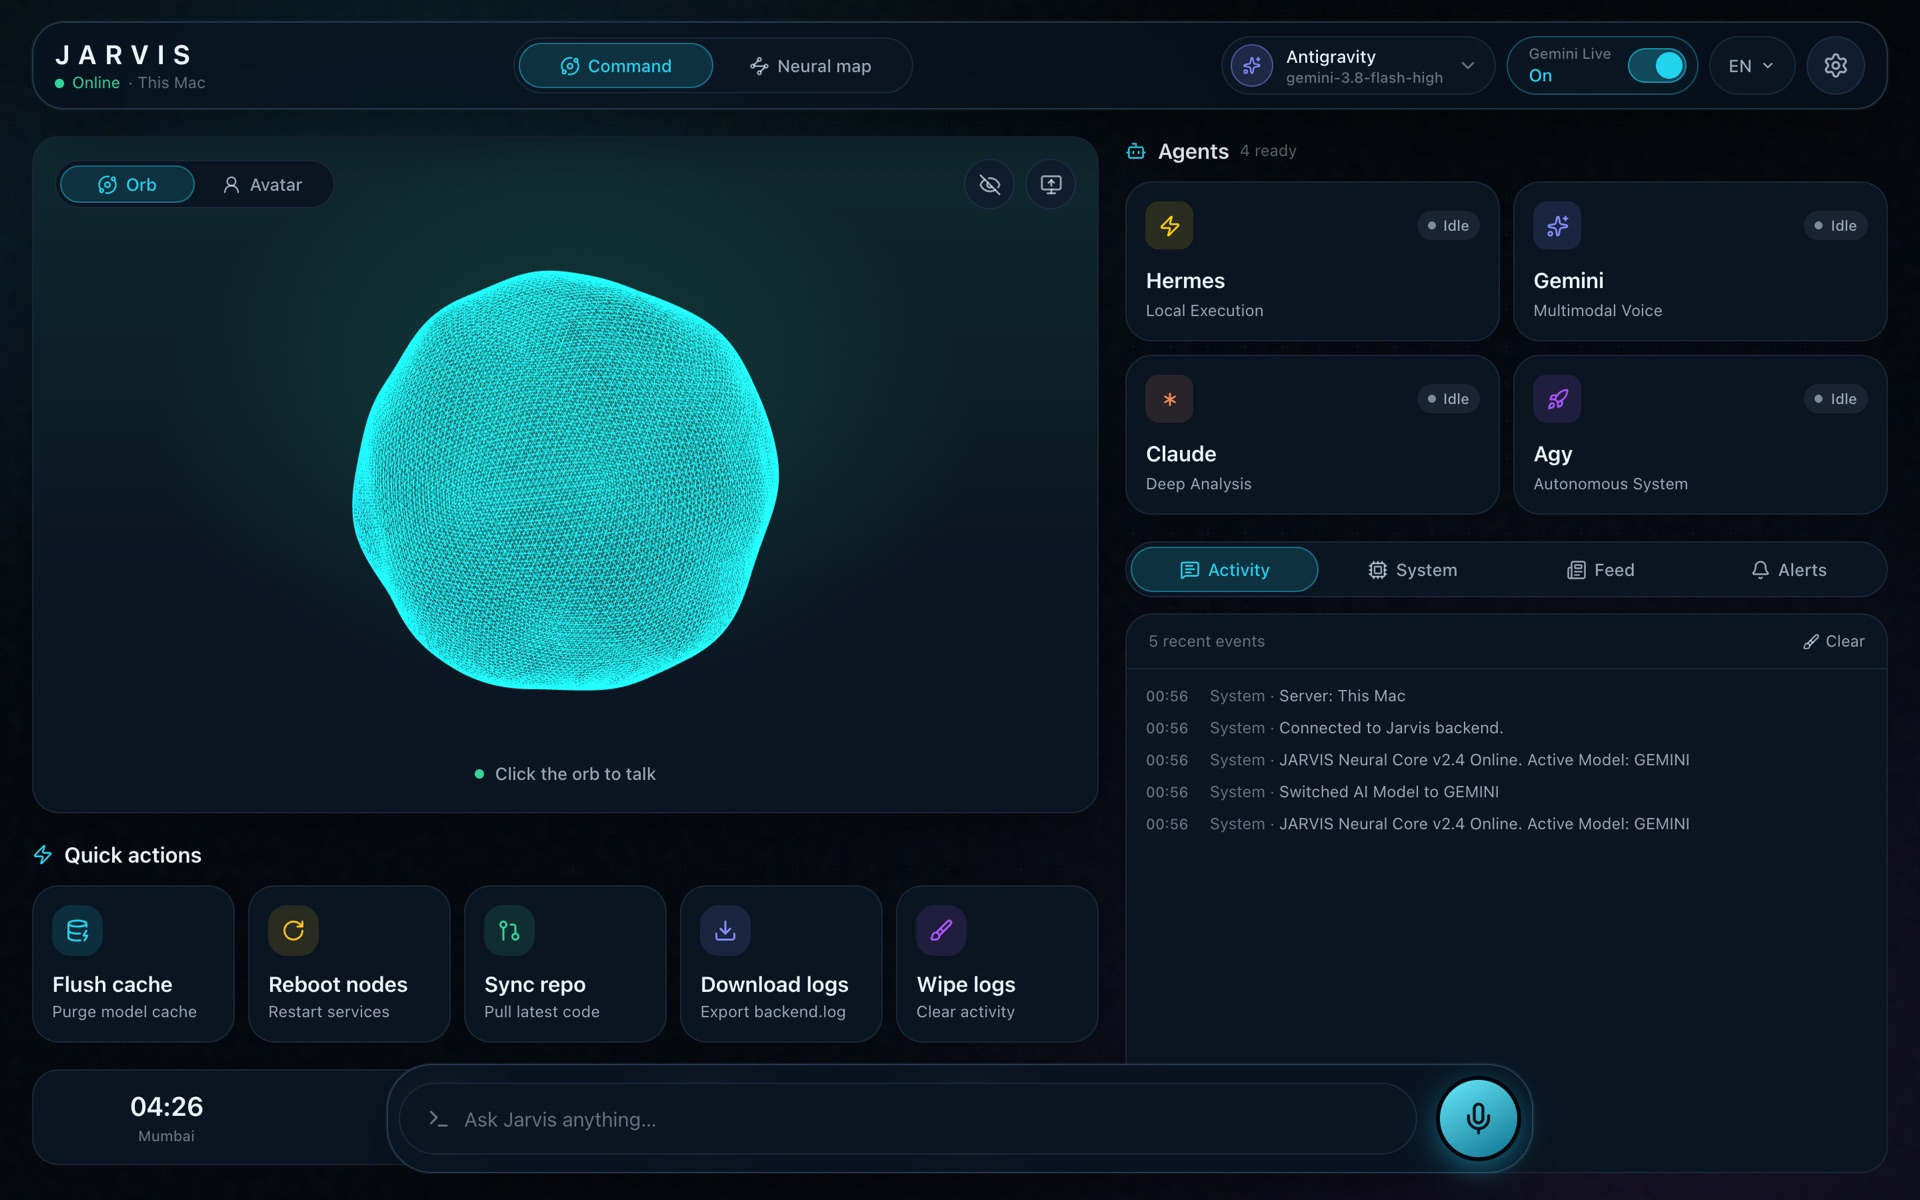The width and height of the screenshot is (1920, 1200).
Task: Focus the Ask Jarvis anything input
Action: [907, 1119]
